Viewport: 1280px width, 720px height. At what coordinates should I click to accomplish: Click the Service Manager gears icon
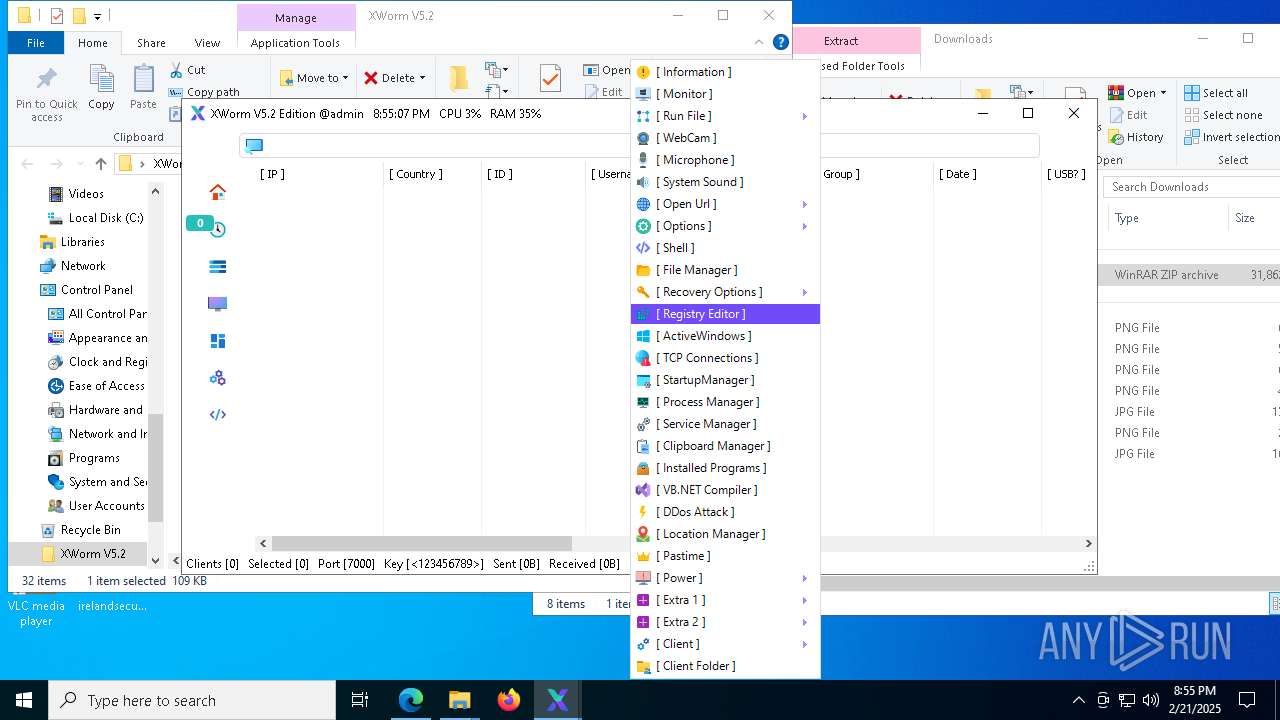coord(643,424)
